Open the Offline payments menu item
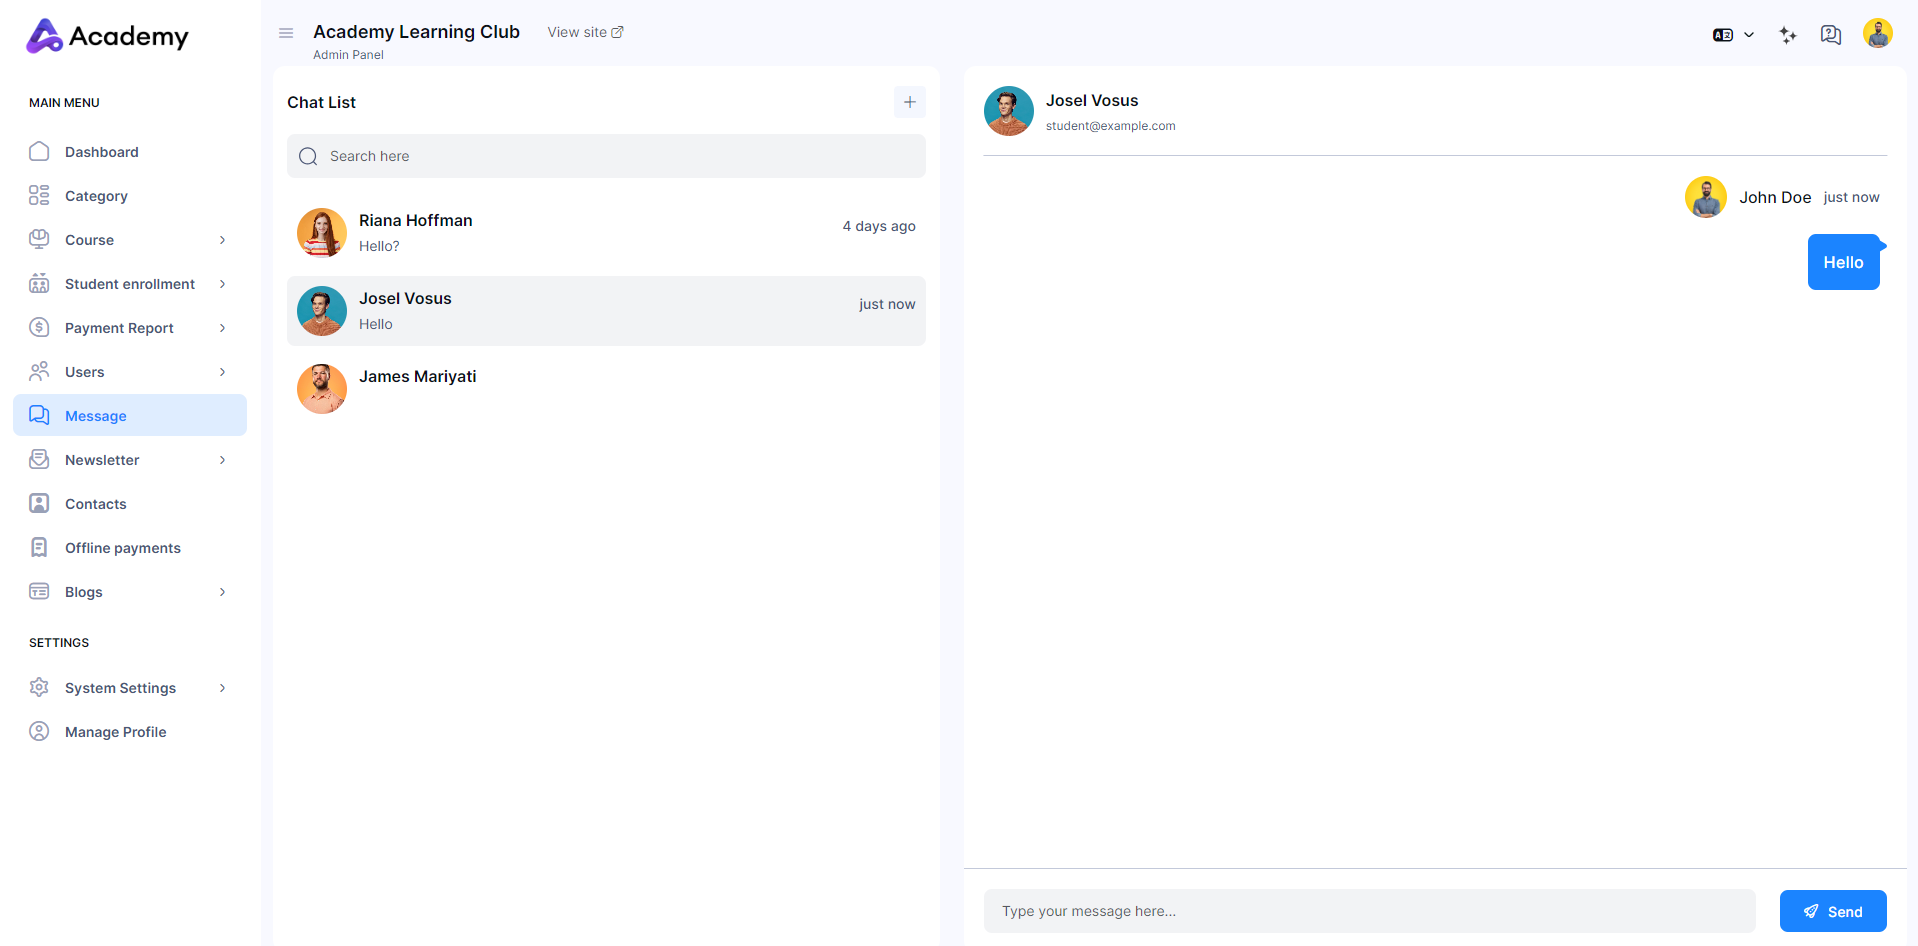 [122, 548]
